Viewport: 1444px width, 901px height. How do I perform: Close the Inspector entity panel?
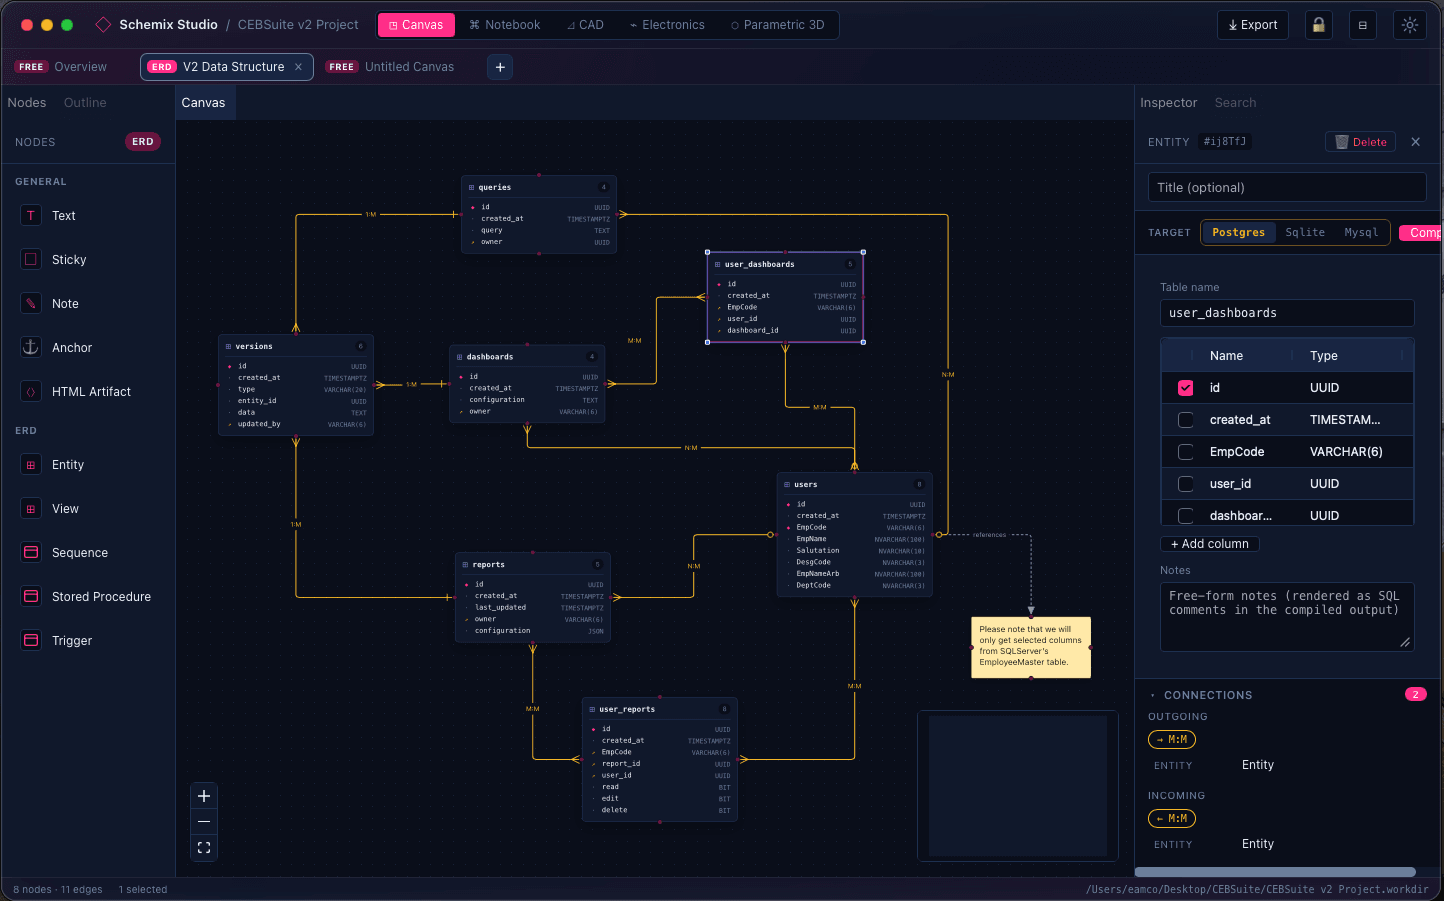click(x=1416, y=142)
